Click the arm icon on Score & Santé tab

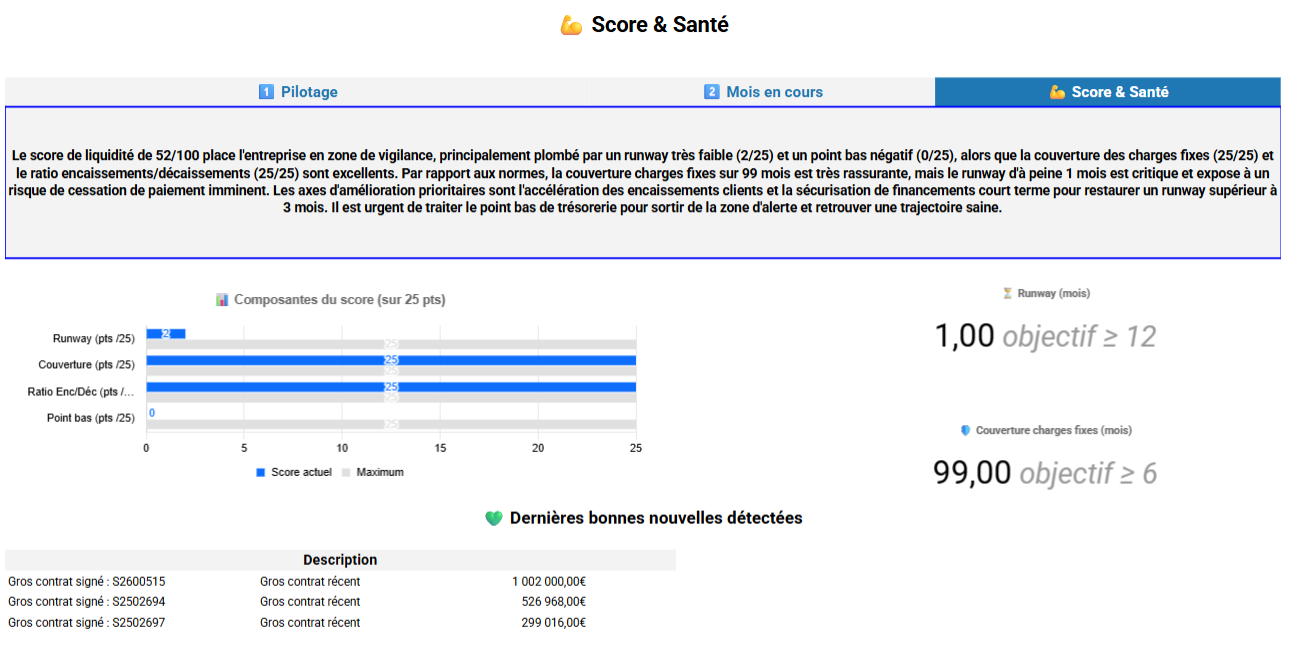click(x=1057, y=92)
